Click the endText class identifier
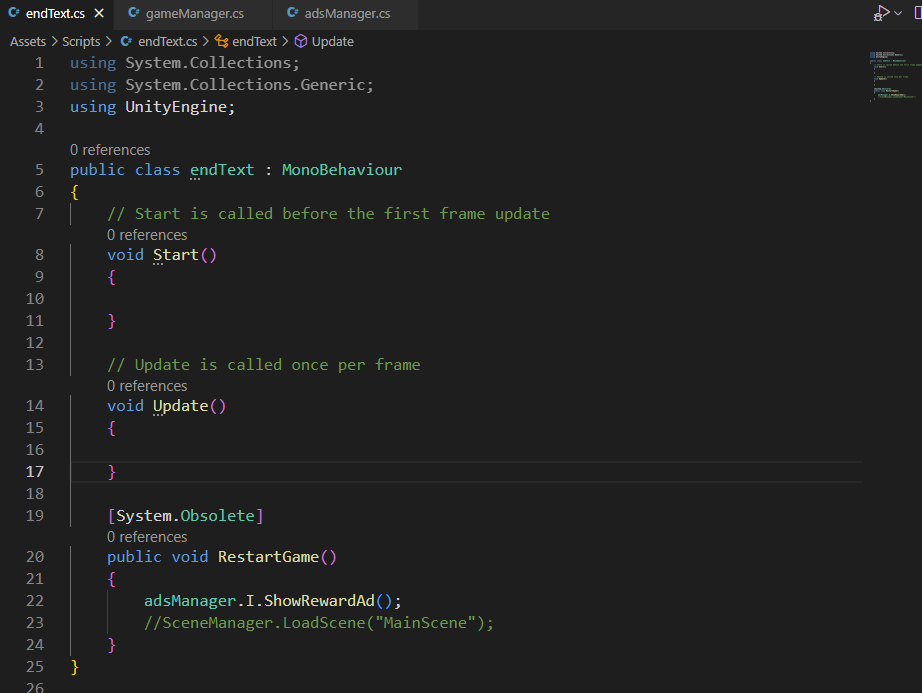Screen dimensions: 922x693 tap(222, 170)
